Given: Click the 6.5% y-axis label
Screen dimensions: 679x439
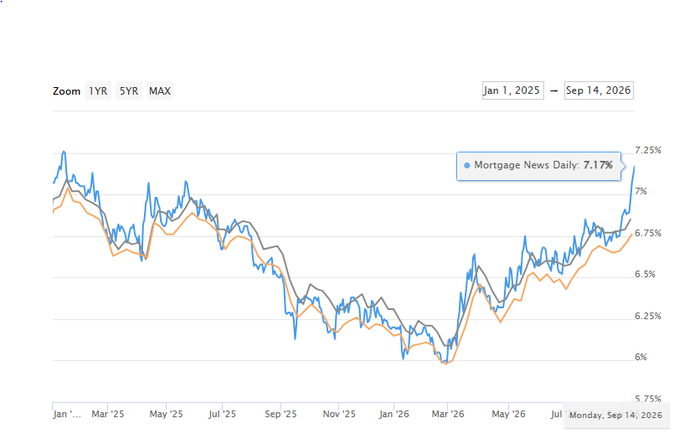Looking at the screenshot, I should click(x=645, y=274).
